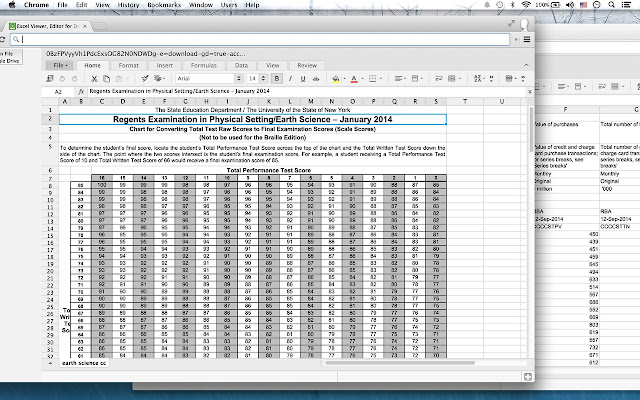Image resolution: width=640 pixels, height=400 pixels.
Task: Expand the formula bar
Action: pos(529,92)
